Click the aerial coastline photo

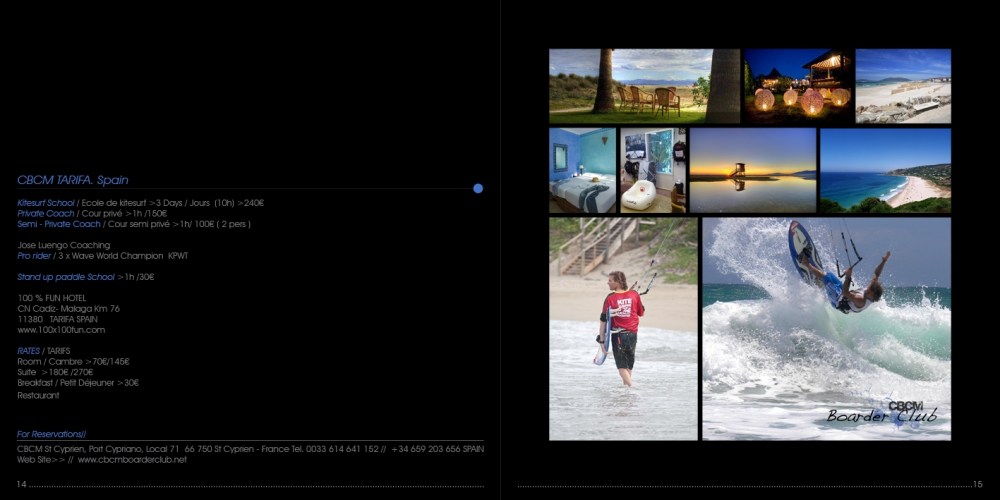click(x=884, y=170)
